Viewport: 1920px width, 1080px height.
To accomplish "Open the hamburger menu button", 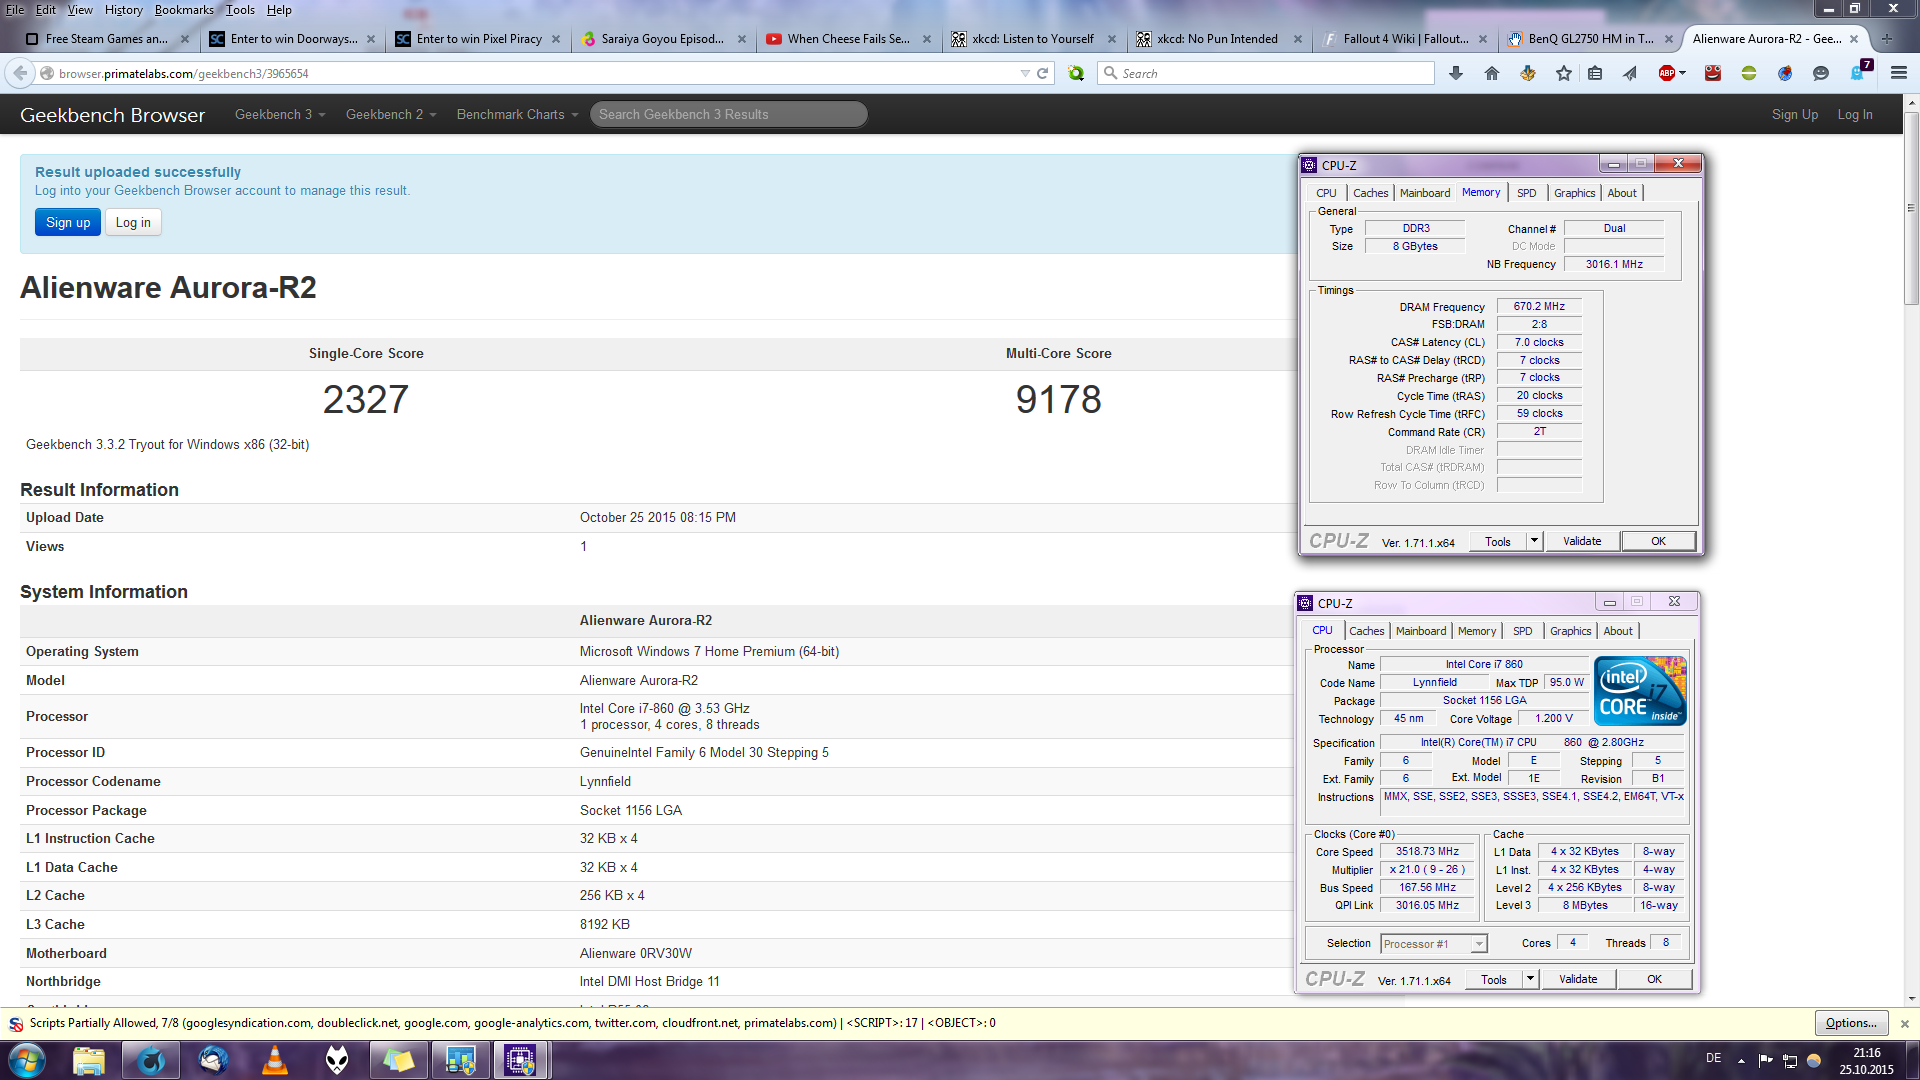I will 1899,73.
